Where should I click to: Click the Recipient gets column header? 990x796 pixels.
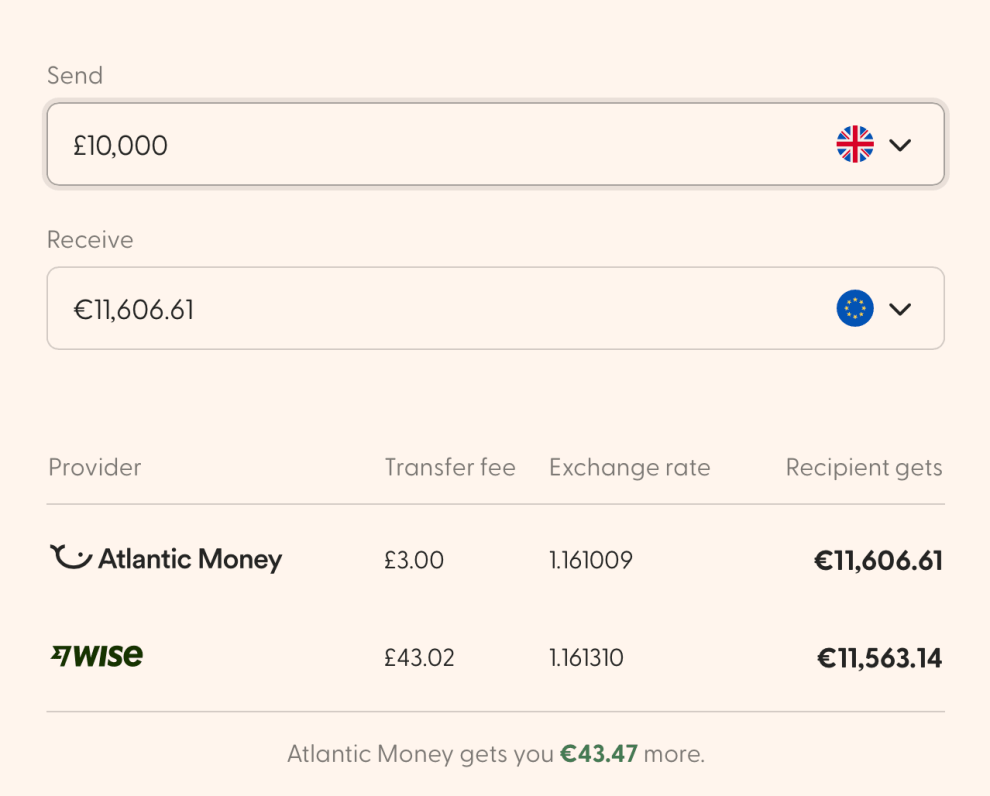[x=863, y=467]
